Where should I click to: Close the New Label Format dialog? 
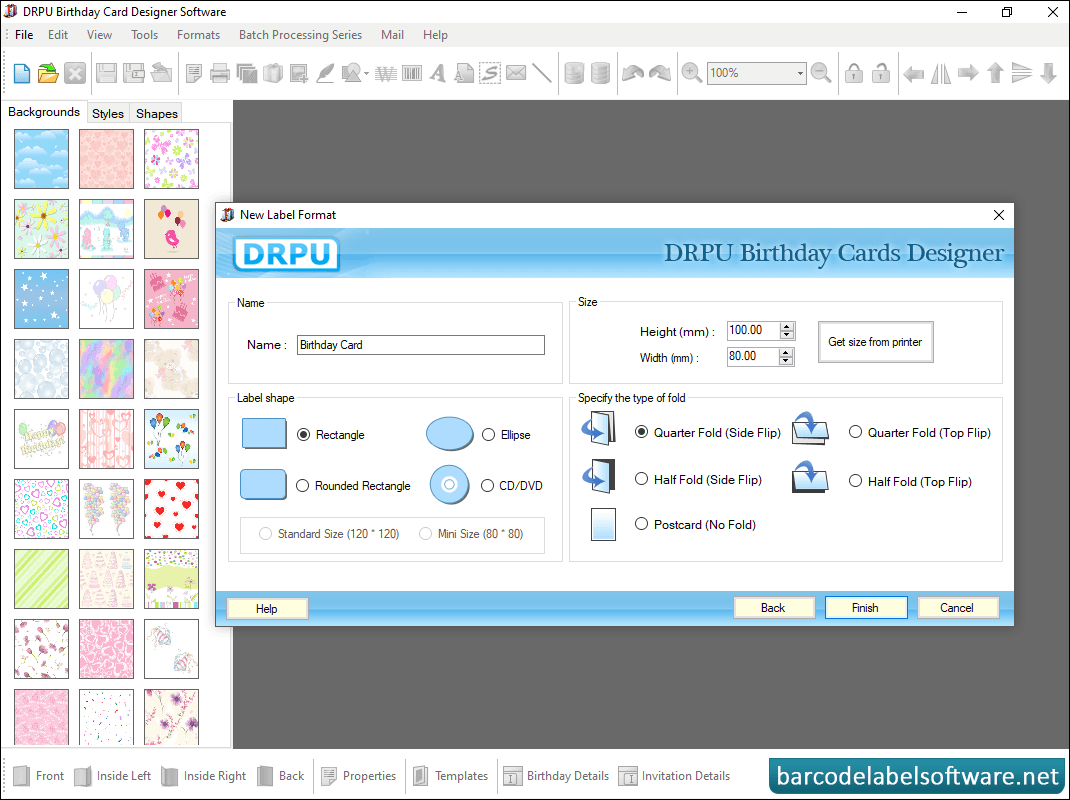(x=999, y=215)
